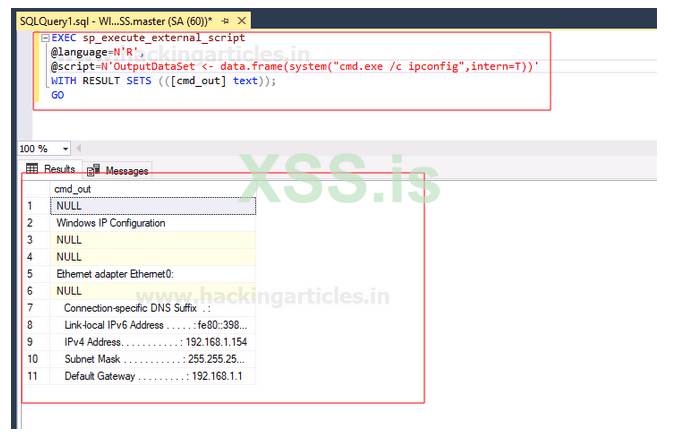Switch to the Results tab
The image size is (677, 434).
pos(51,169)
